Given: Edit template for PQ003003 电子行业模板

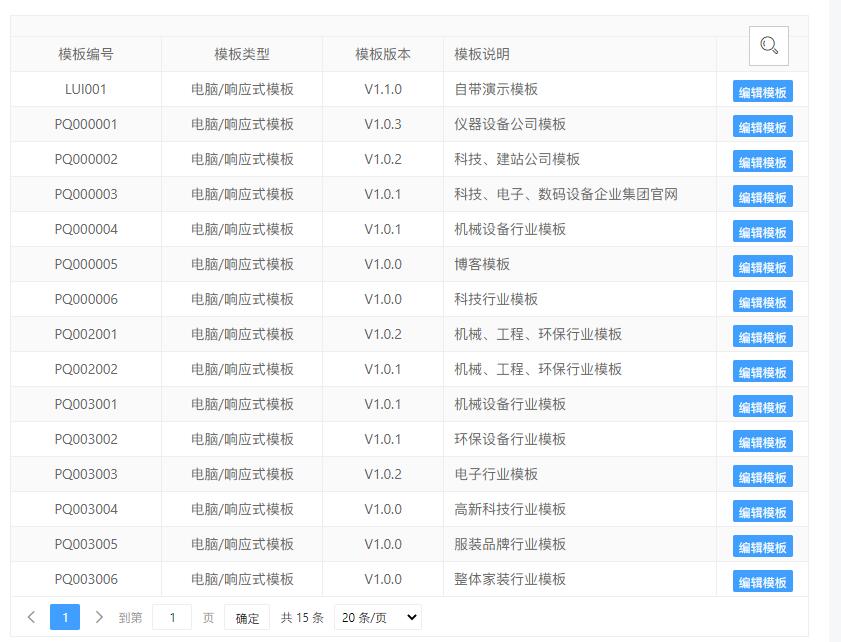Looking at the screenshot, I should coord(762,477).
